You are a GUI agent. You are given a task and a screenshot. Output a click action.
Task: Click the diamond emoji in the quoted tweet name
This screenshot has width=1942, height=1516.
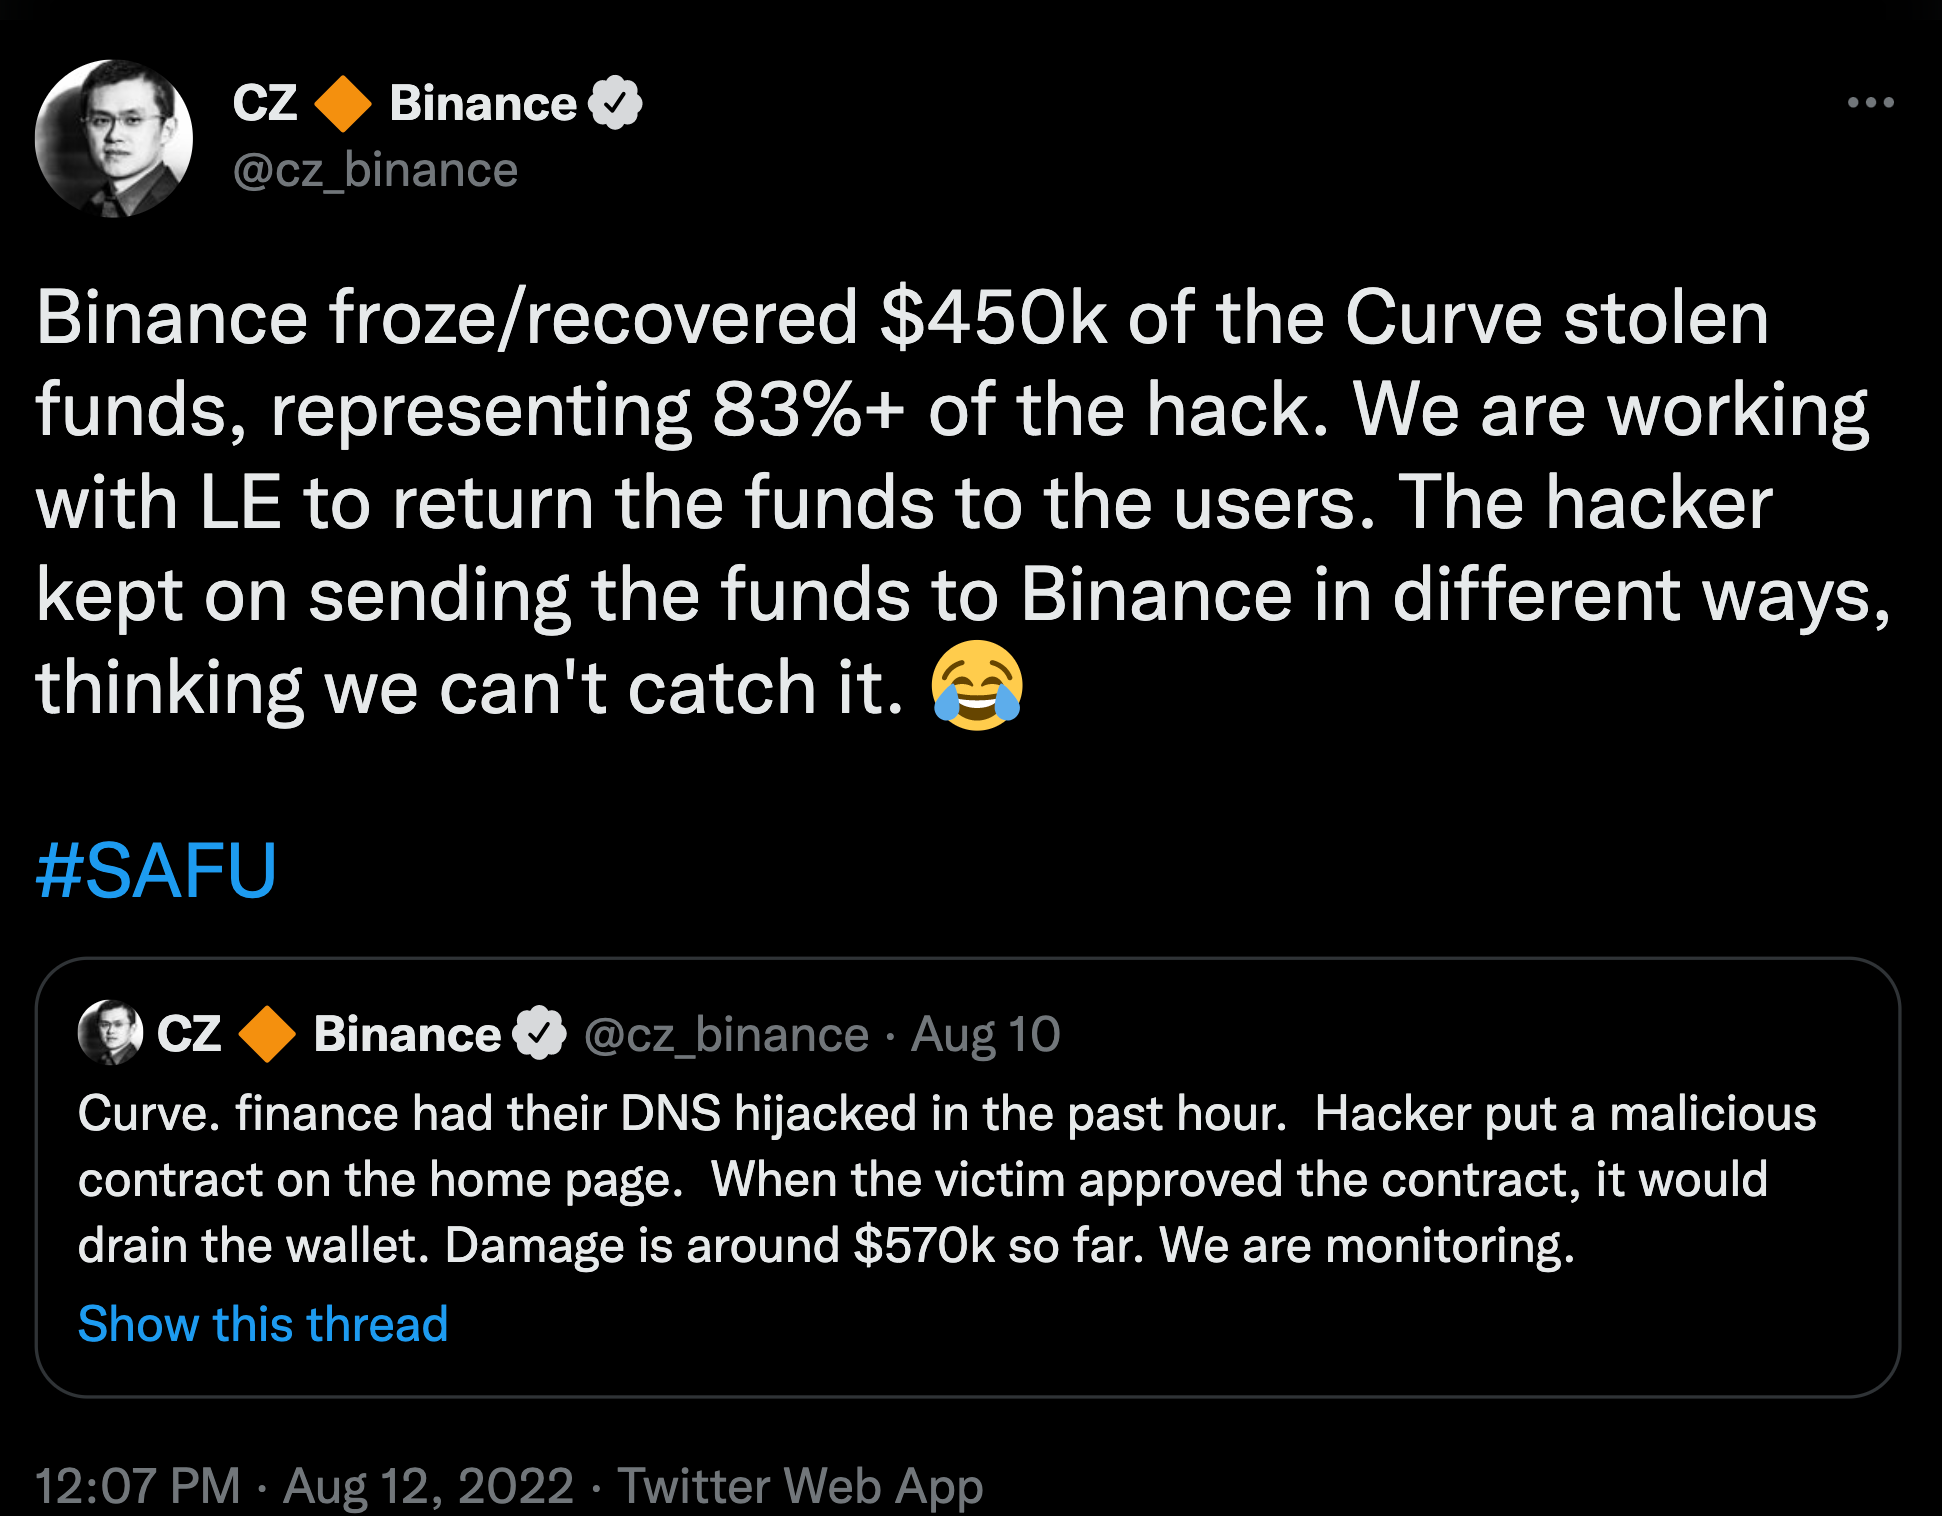(268, 1034)
